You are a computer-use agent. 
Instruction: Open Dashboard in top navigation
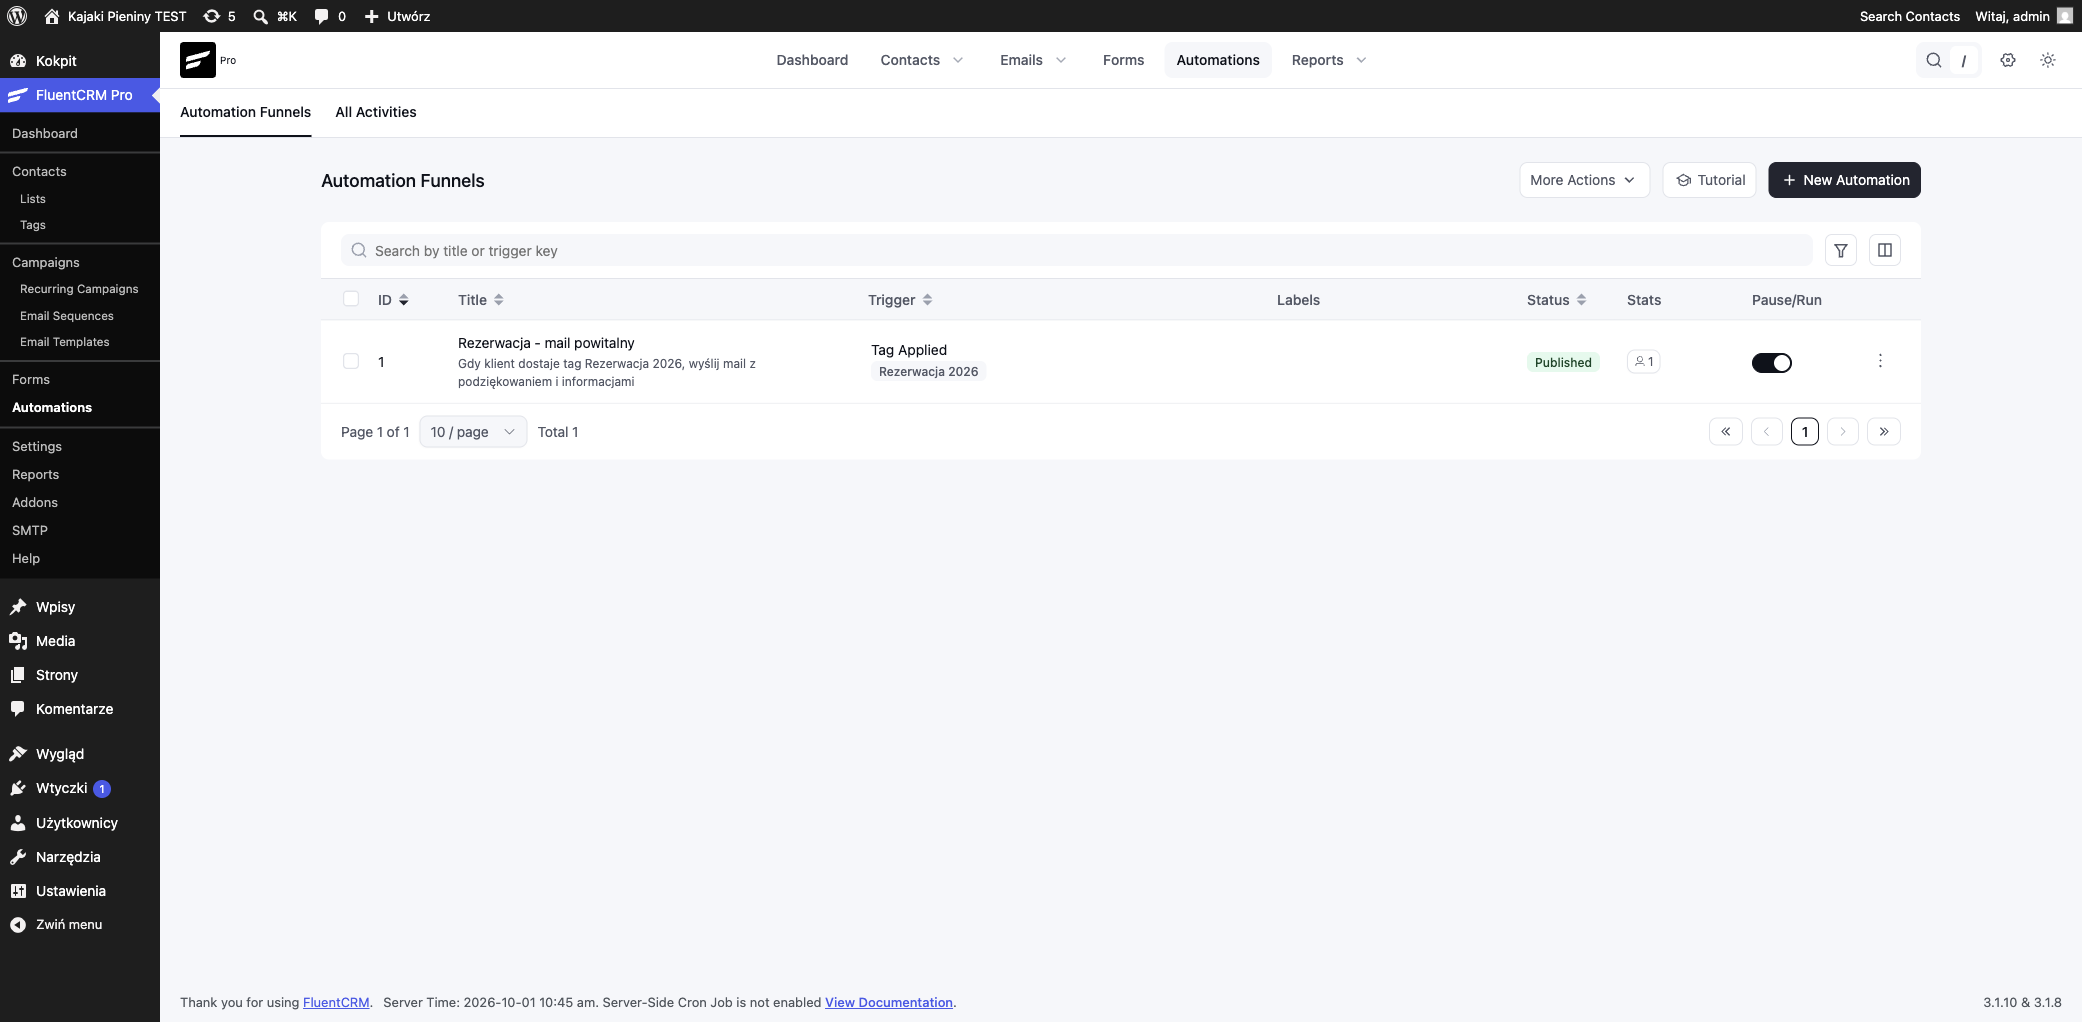pyautogui.click(x=812, y=60)
